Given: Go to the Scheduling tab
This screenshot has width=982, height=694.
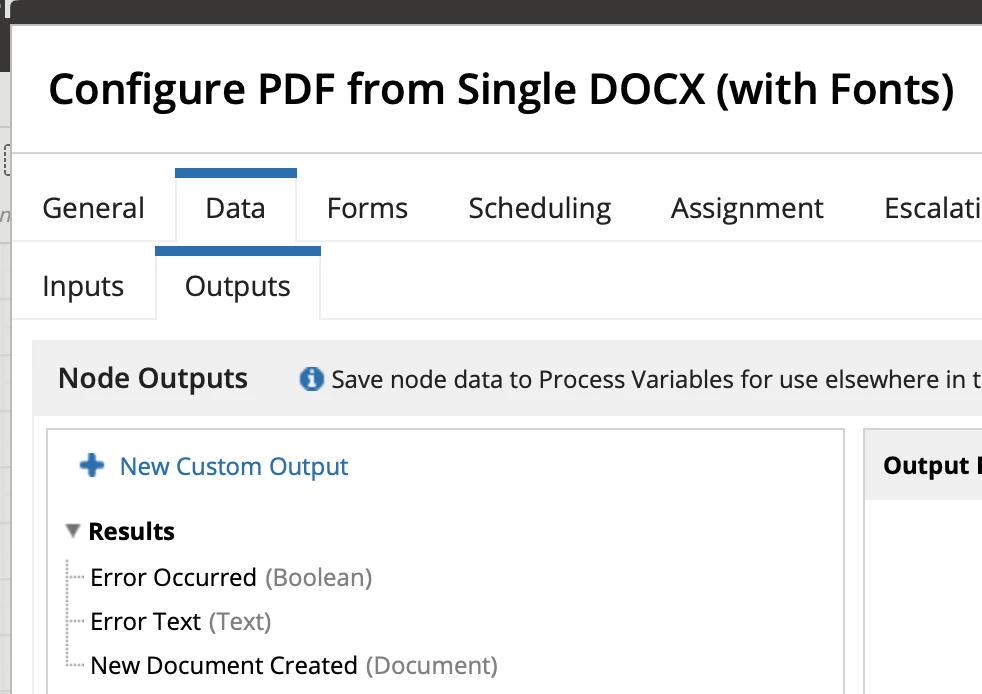Looking at the screenshot, I should (x=540, y=208).
